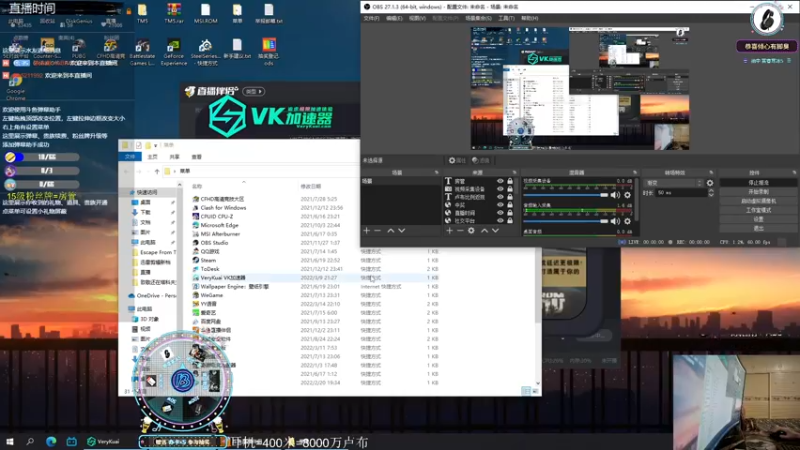
Task: Open Explorer quick access toolbar dropdown arrow
Action: pyautogui.click(x=156, y=145)
